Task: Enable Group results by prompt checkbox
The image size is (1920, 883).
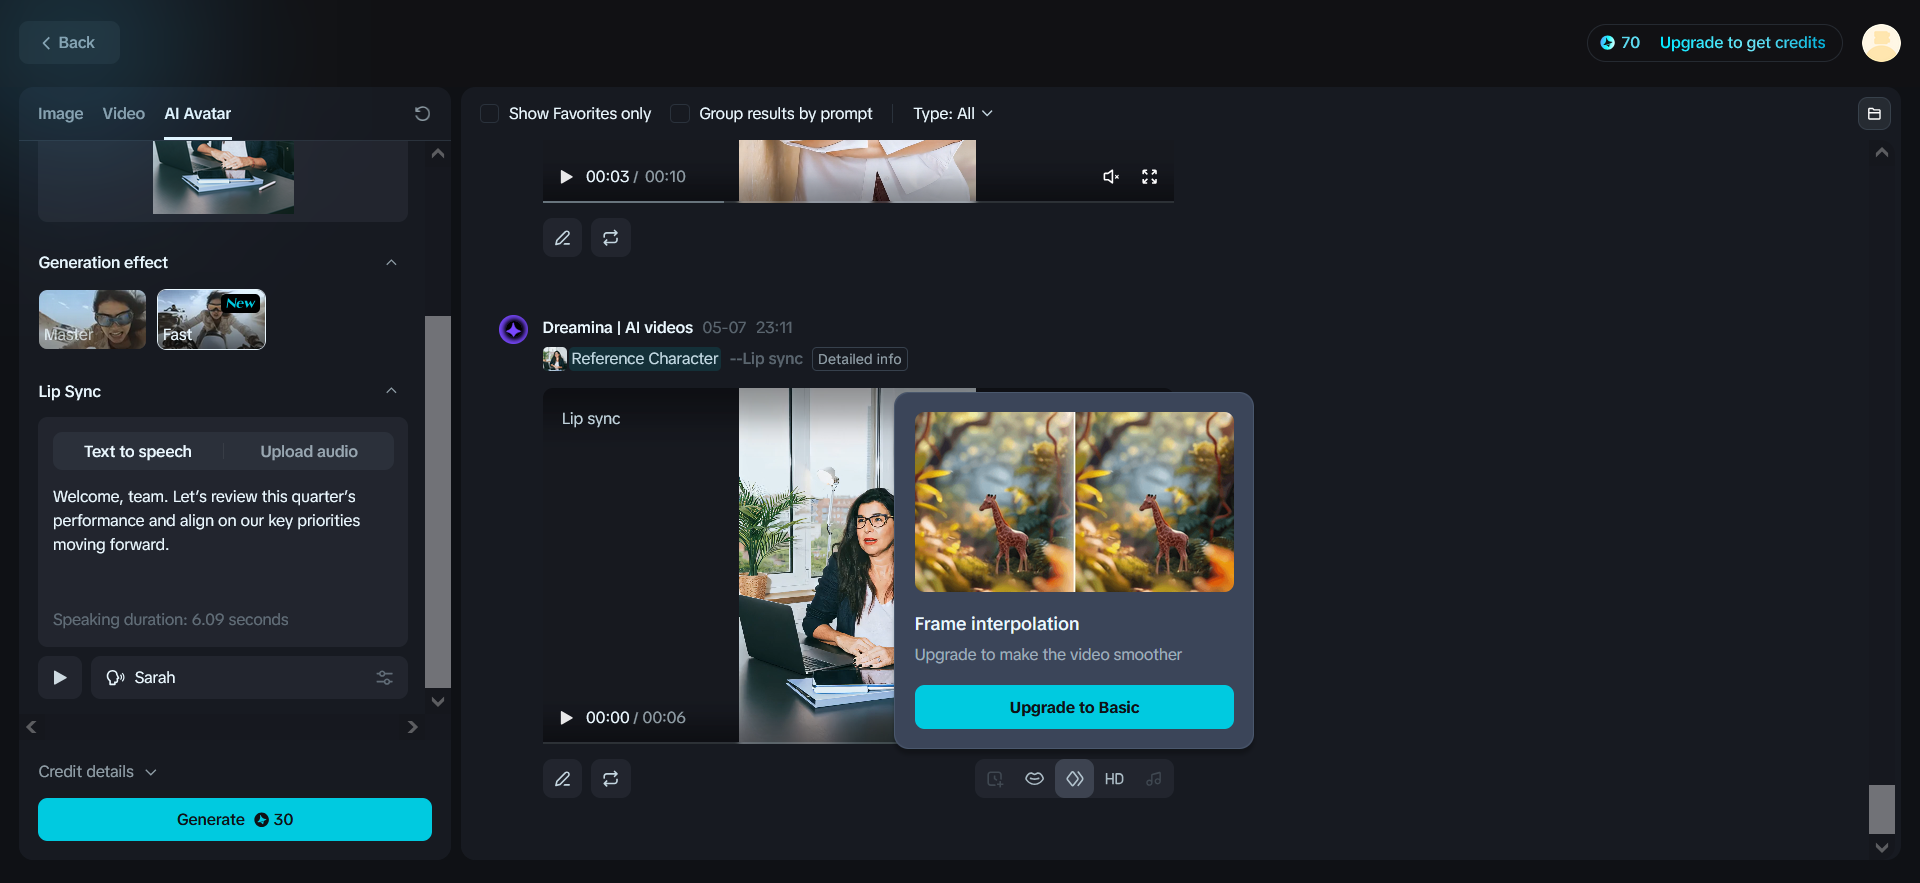Action: (x=680, y=114)
